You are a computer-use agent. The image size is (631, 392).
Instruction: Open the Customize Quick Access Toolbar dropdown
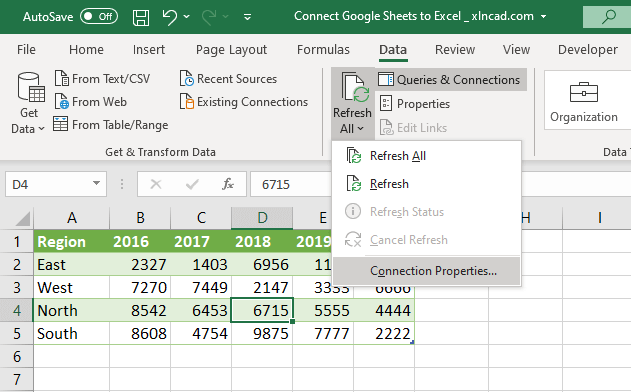pyautogui.click(x=247, y=17)
